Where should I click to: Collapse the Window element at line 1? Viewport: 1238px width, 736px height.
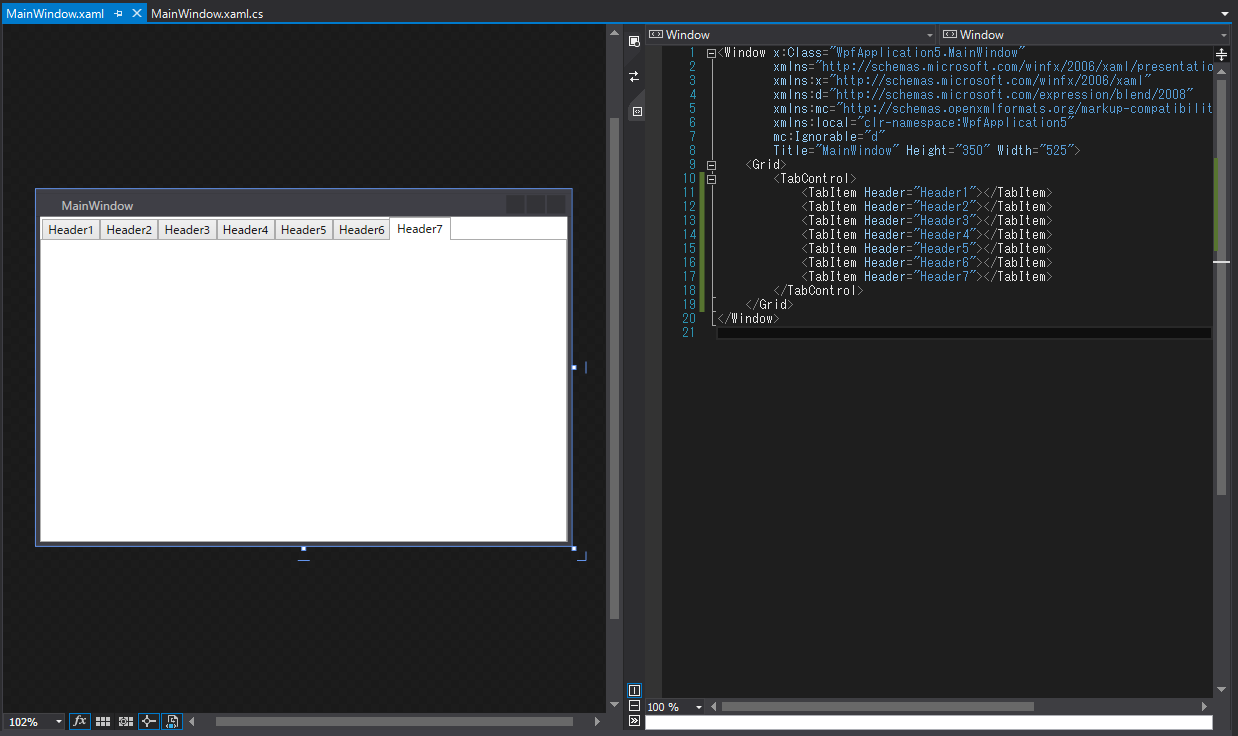(x=710, y=51)
